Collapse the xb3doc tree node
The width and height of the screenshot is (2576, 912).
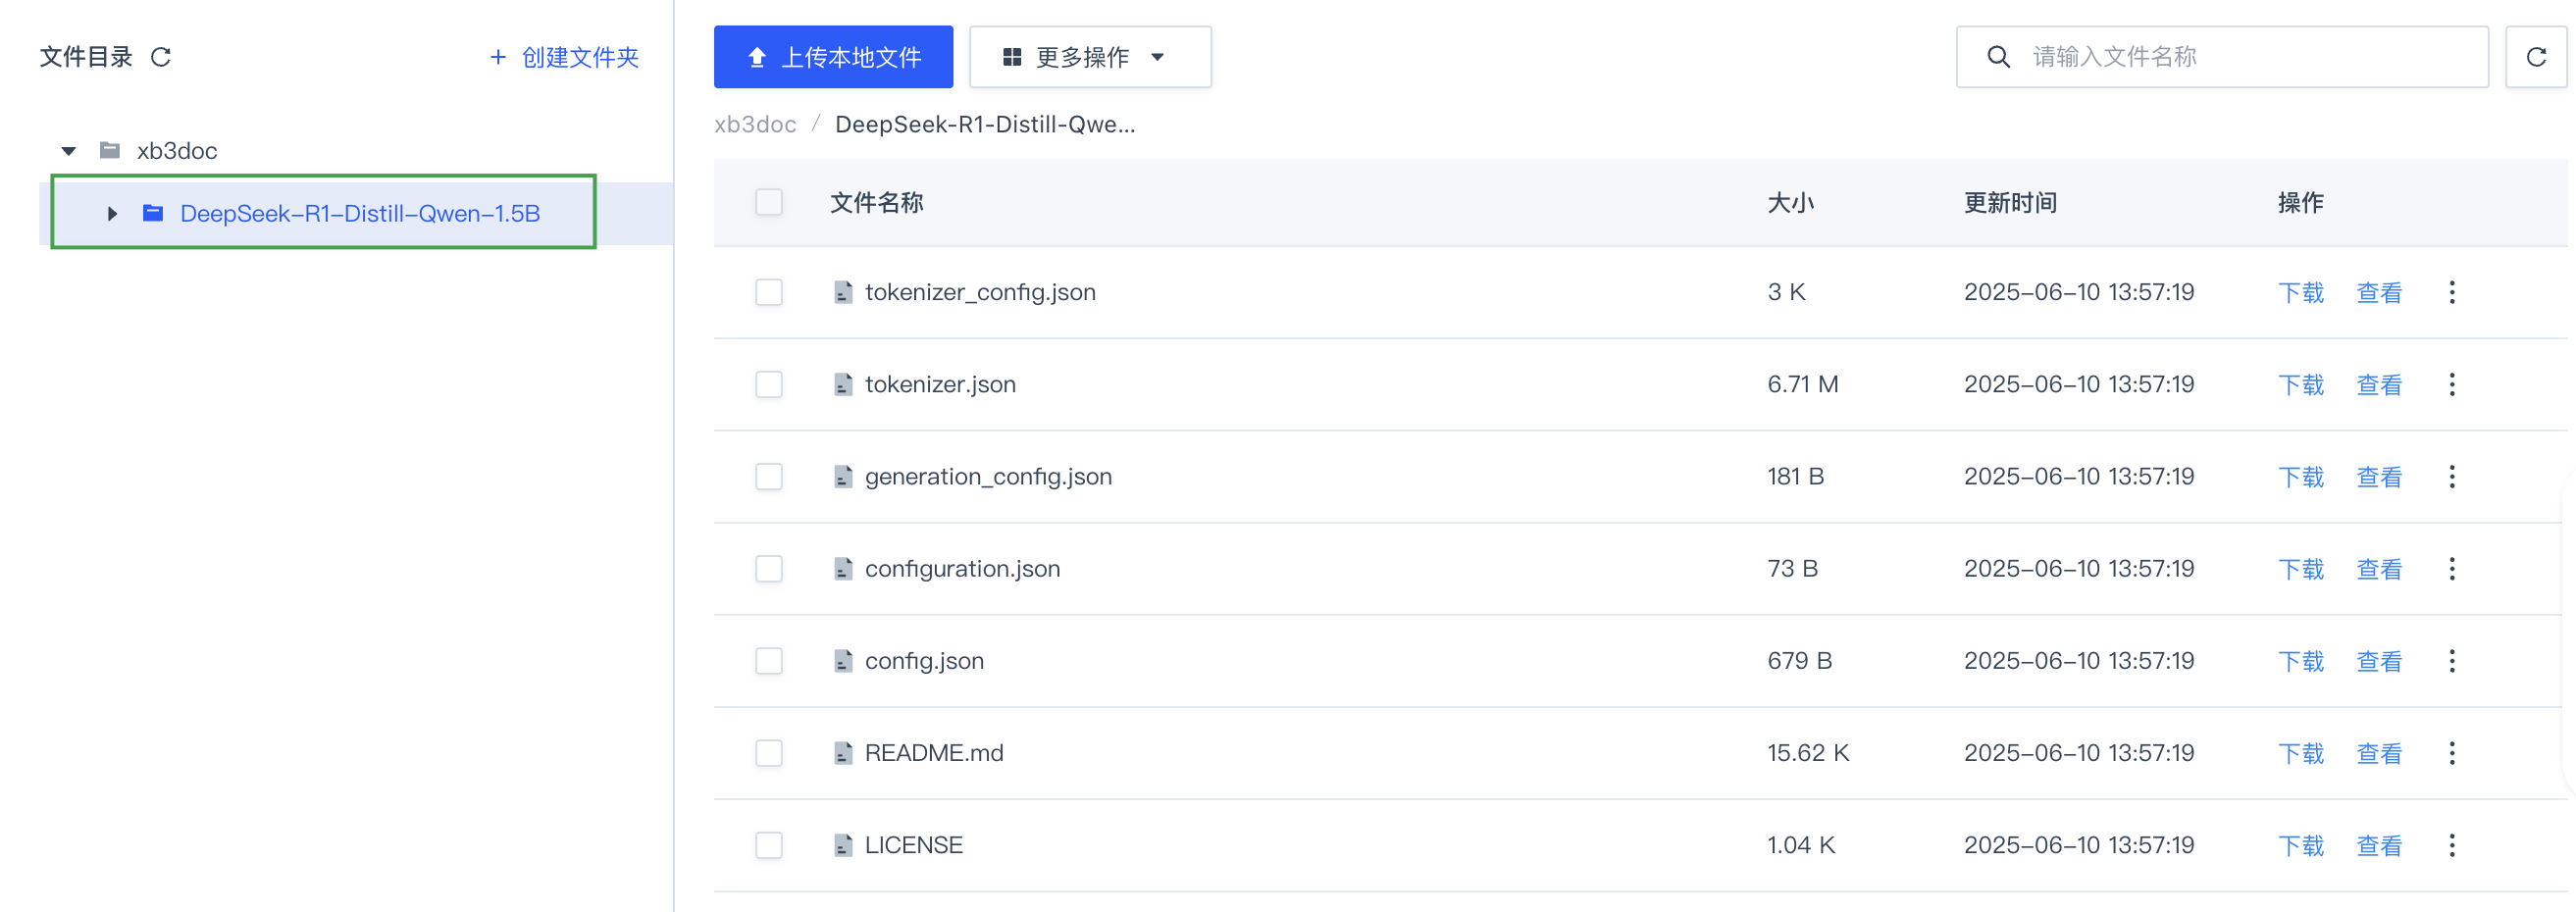[x=68, y=151]
